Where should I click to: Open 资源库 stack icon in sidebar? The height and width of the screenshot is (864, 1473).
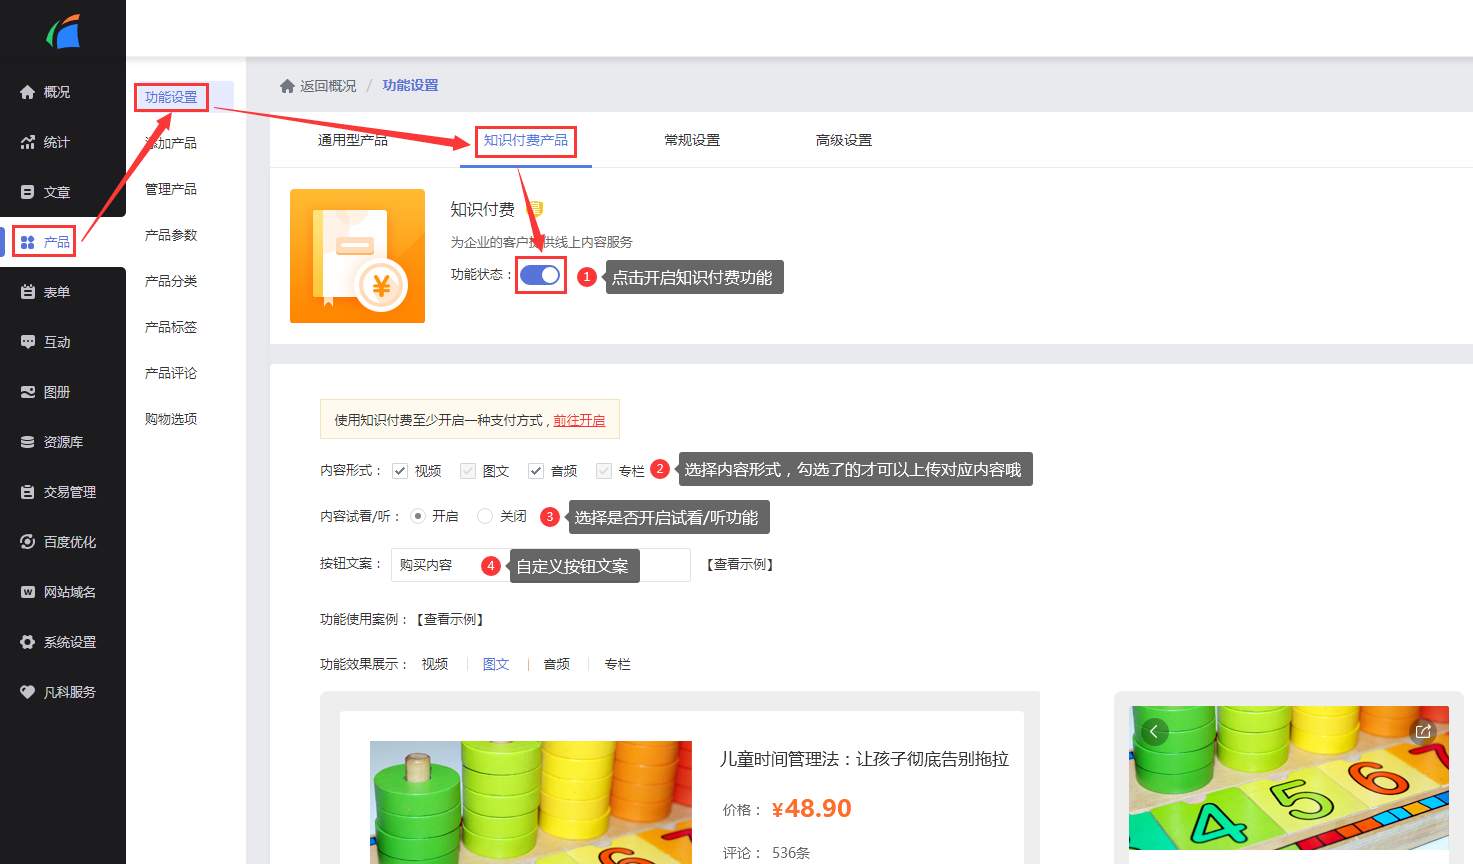pyautogui.click(x=28, y=442)
